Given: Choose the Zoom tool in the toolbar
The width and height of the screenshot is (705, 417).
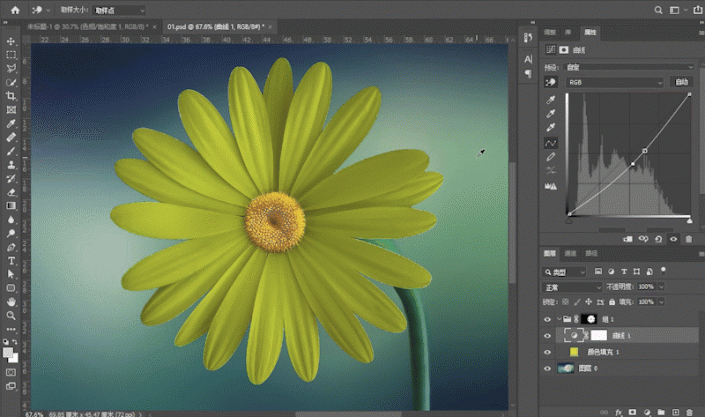Looking at the screenshot, I should [x=11, y=315].
